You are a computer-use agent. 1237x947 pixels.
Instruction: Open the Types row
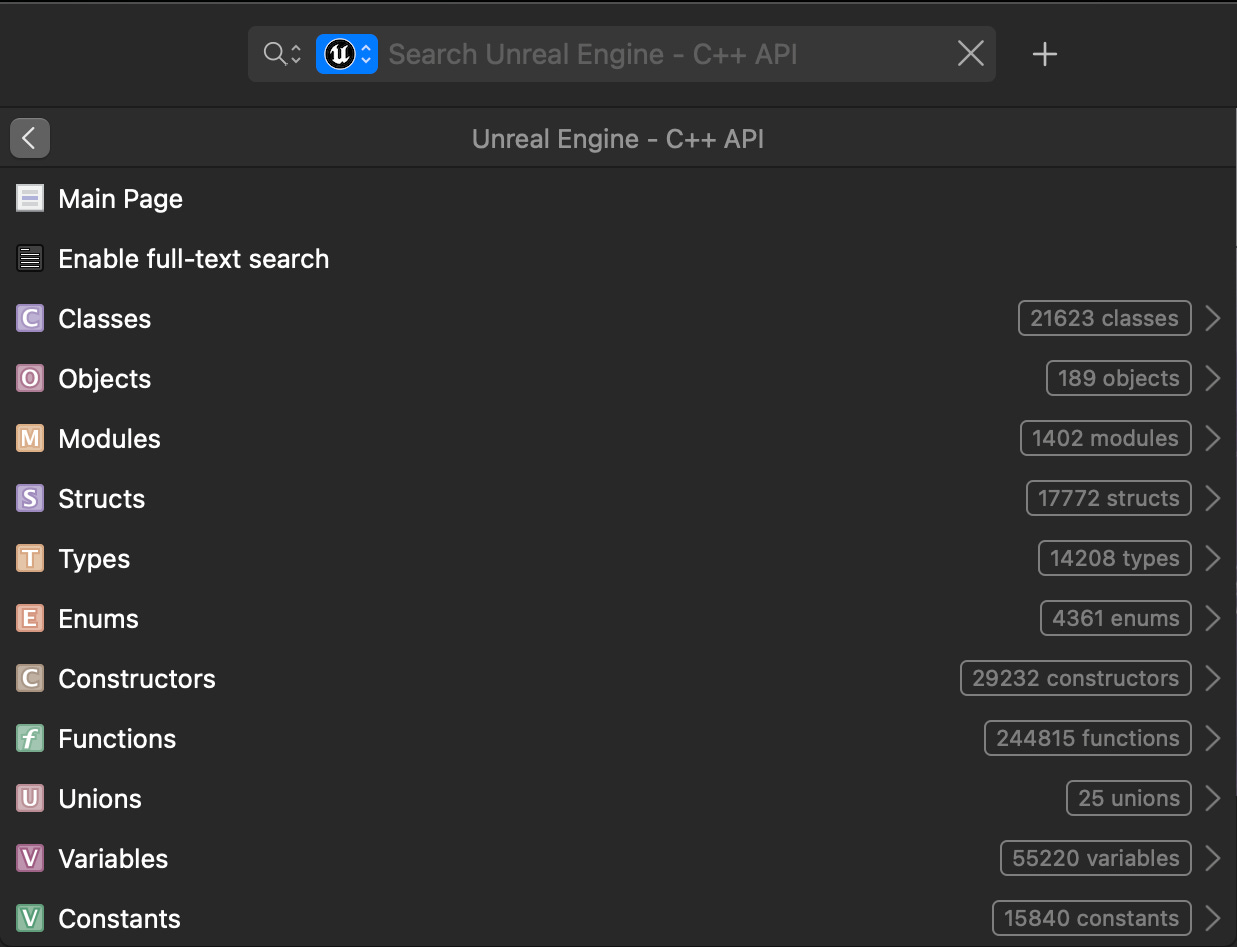pyautogui.click(x=618, y=559)
